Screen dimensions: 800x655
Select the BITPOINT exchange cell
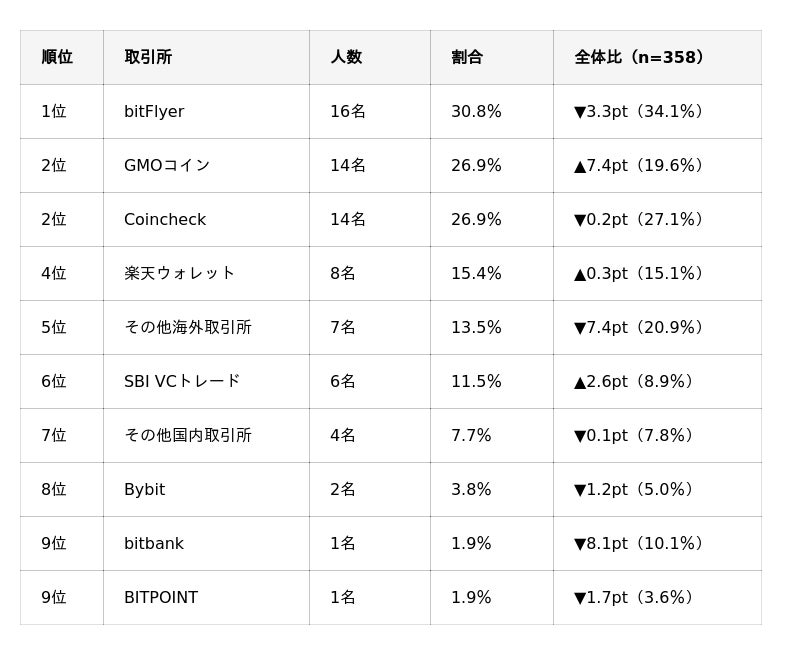coord(161,598)
